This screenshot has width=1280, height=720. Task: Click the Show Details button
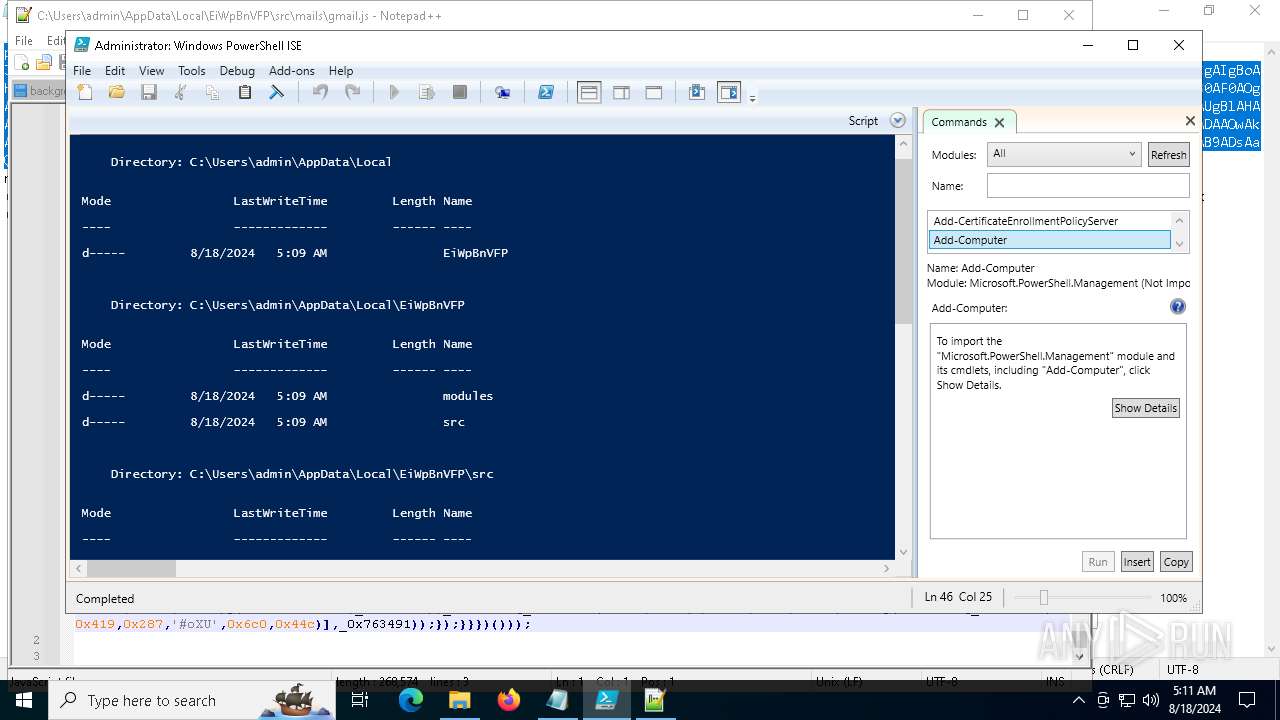[1146, 408]
